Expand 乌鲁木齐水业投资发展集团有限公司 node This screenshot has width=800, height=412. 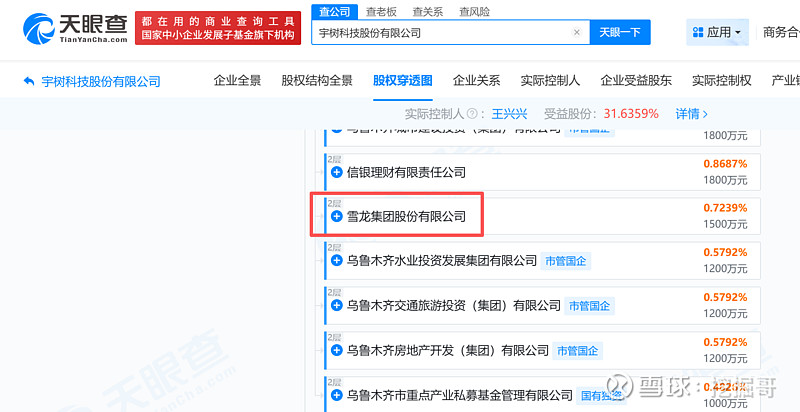pyautogui.click(x=336, y=261)
